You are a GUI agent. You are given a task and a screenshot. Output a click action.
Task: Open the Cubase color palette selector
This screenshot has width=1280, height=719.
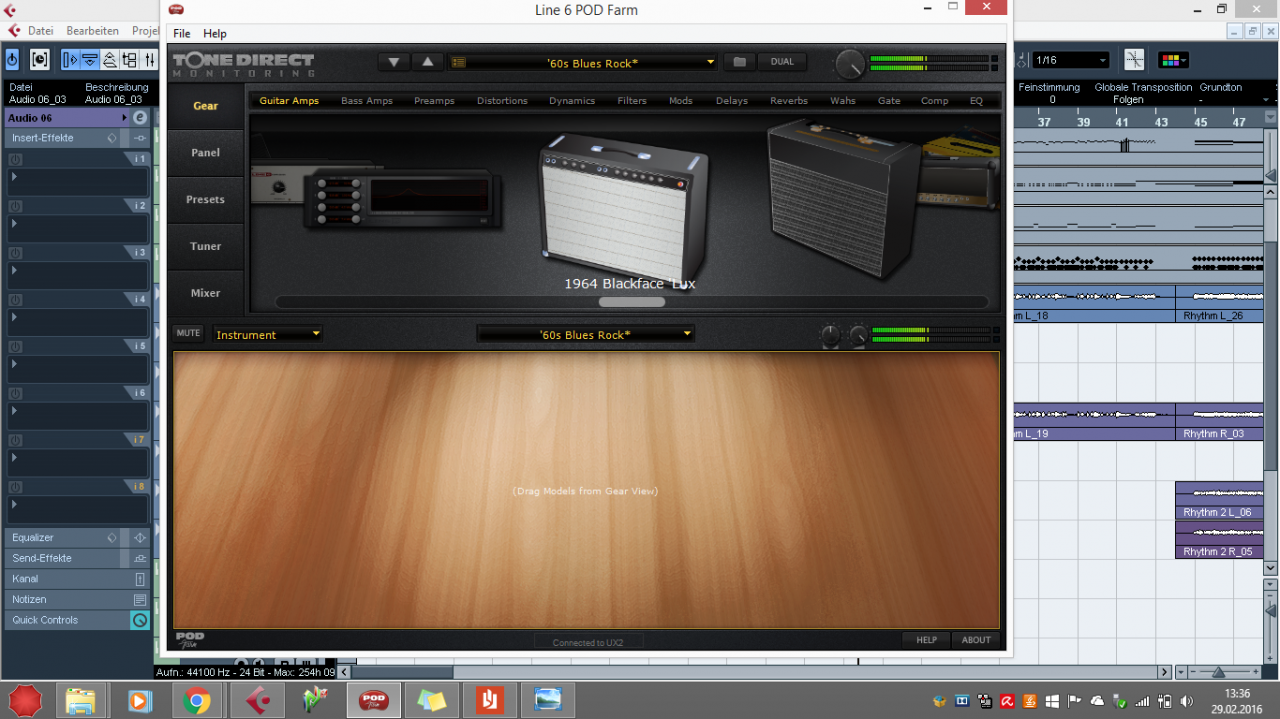[x=1173, y=60]
